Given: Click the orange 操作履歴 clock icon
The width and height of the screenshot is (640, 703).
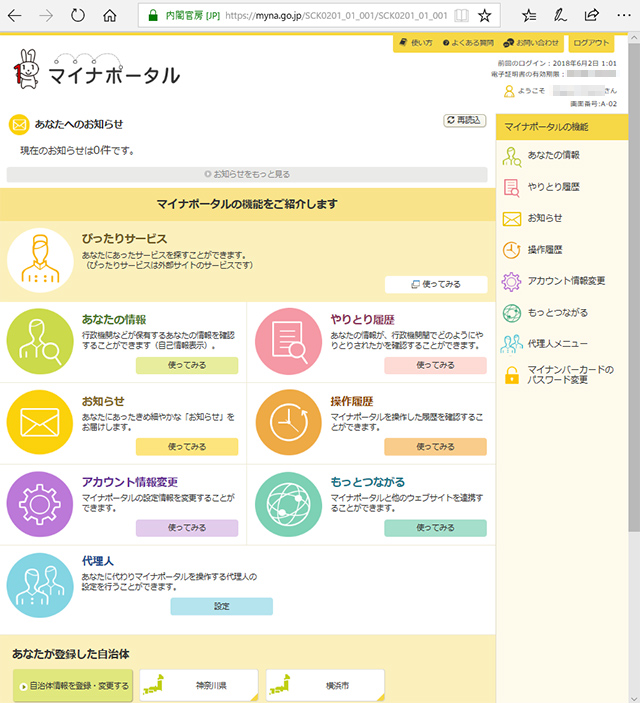Looking at the screenshot, I should point(288,422).
